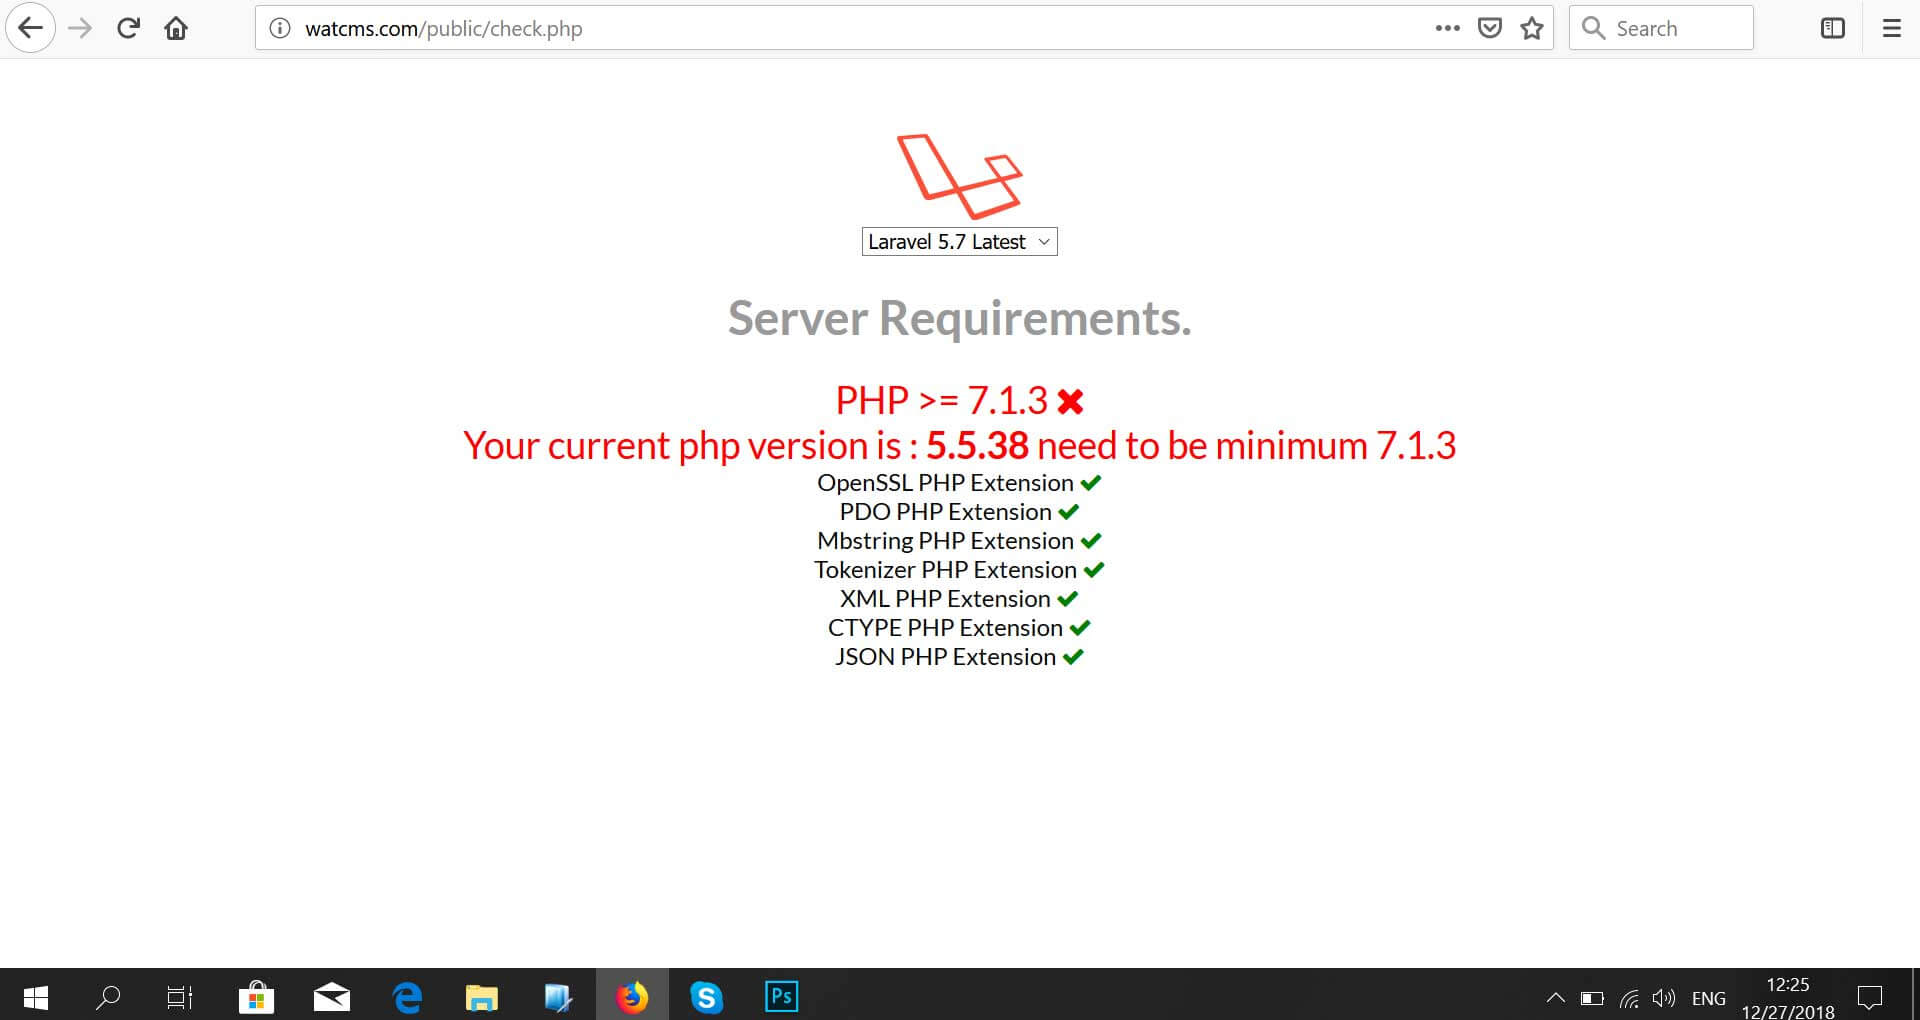Click the Server Requirements heading
This screenshot has width=1920, height=1020.
click(960, 318)
